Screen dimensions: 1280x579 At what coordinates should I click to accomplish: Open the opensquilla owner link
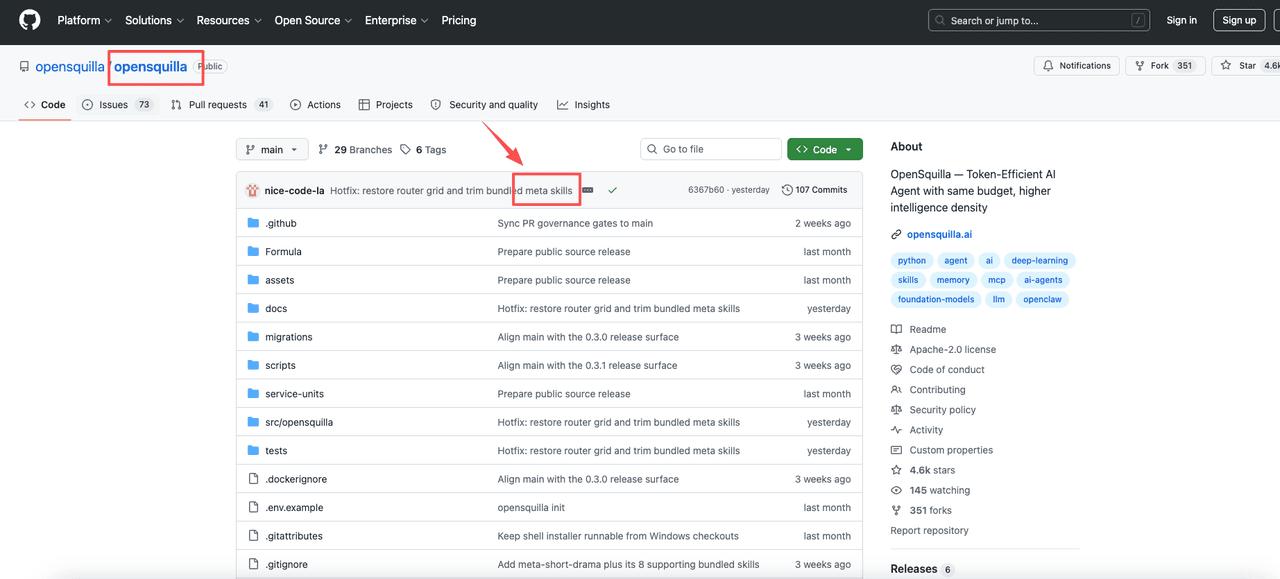[70, 67]
